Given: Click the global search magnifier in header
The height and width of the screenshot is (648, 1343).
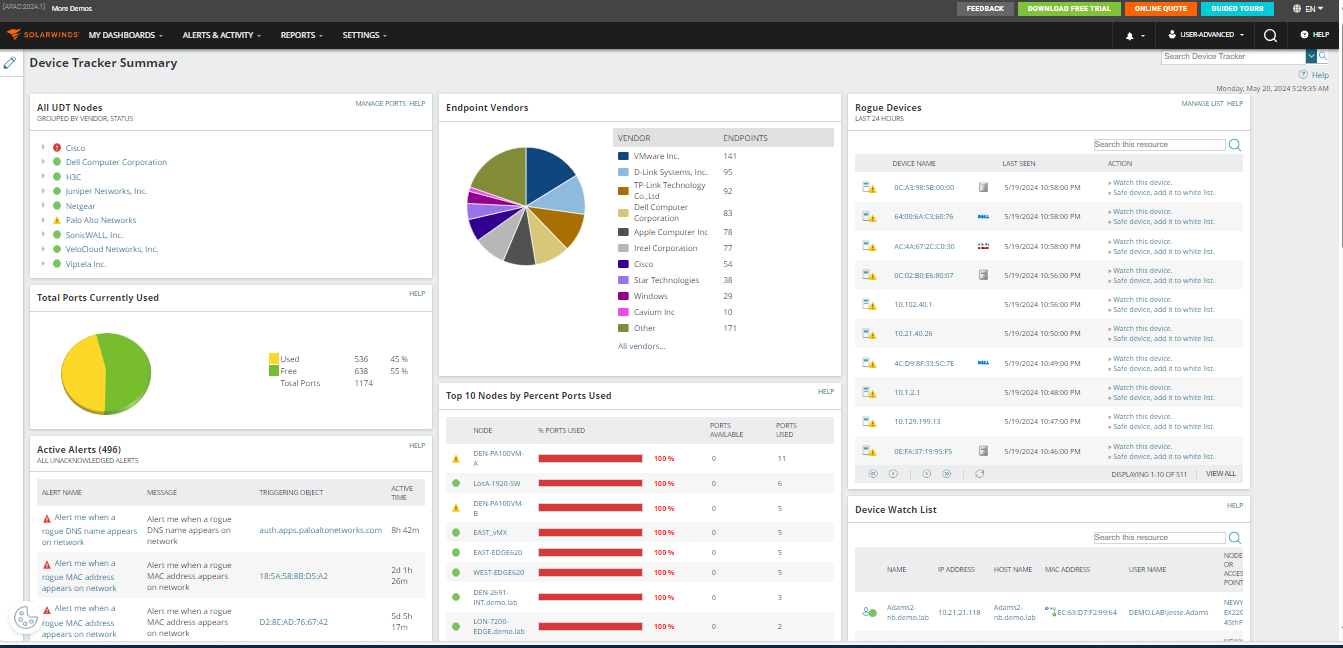Looking at the screenshot, I should tap(1270, 35).
